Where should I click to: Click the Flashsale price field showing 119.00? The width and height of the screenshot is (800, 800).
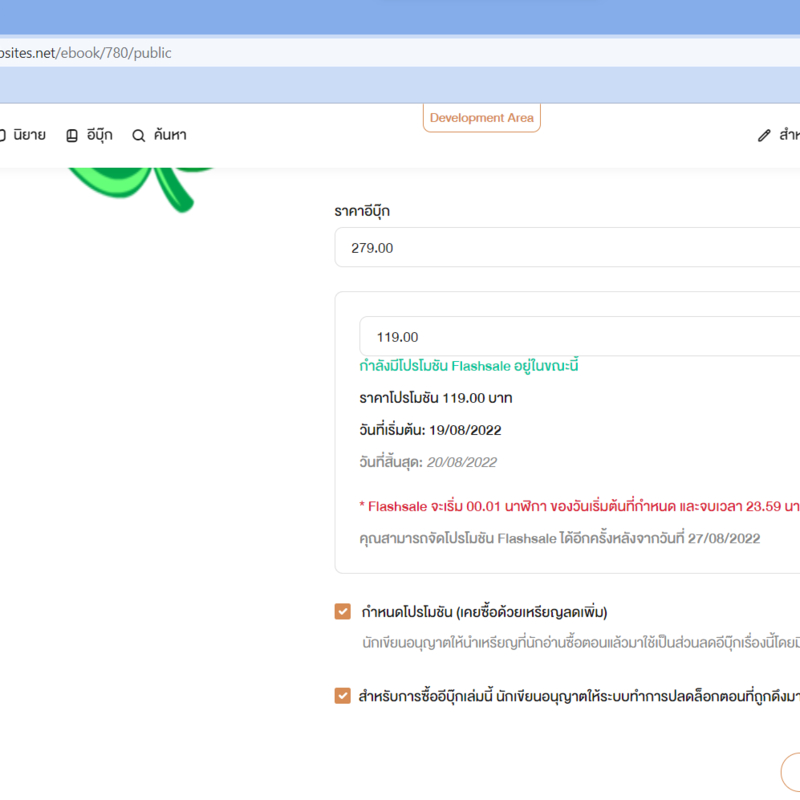580,337
